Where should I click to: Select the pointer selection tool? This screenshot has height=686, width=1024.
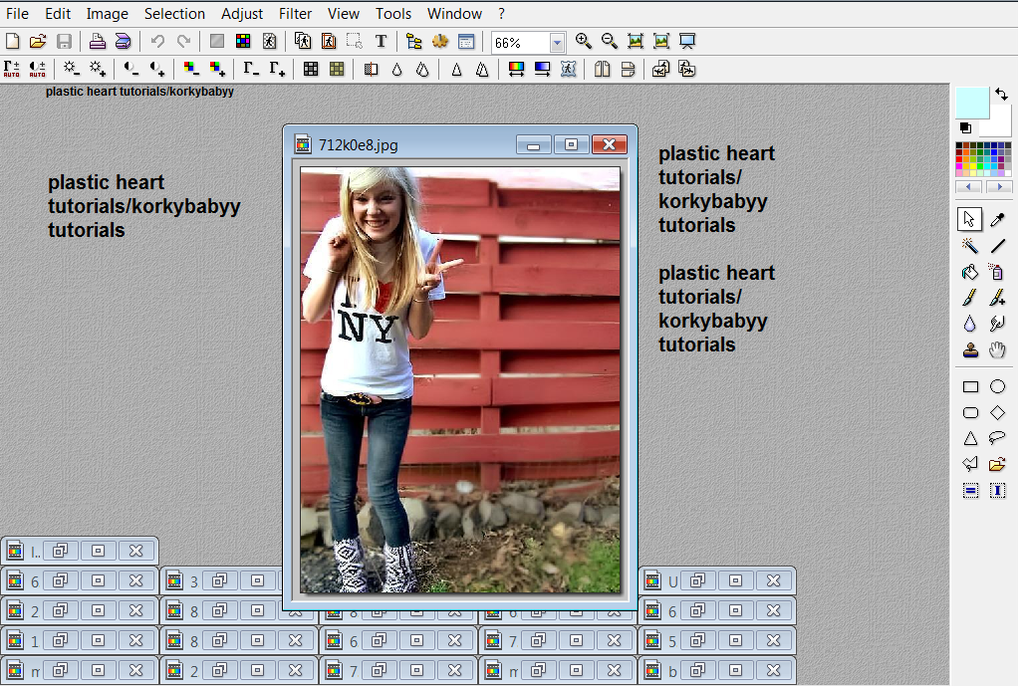click(970, 220)
